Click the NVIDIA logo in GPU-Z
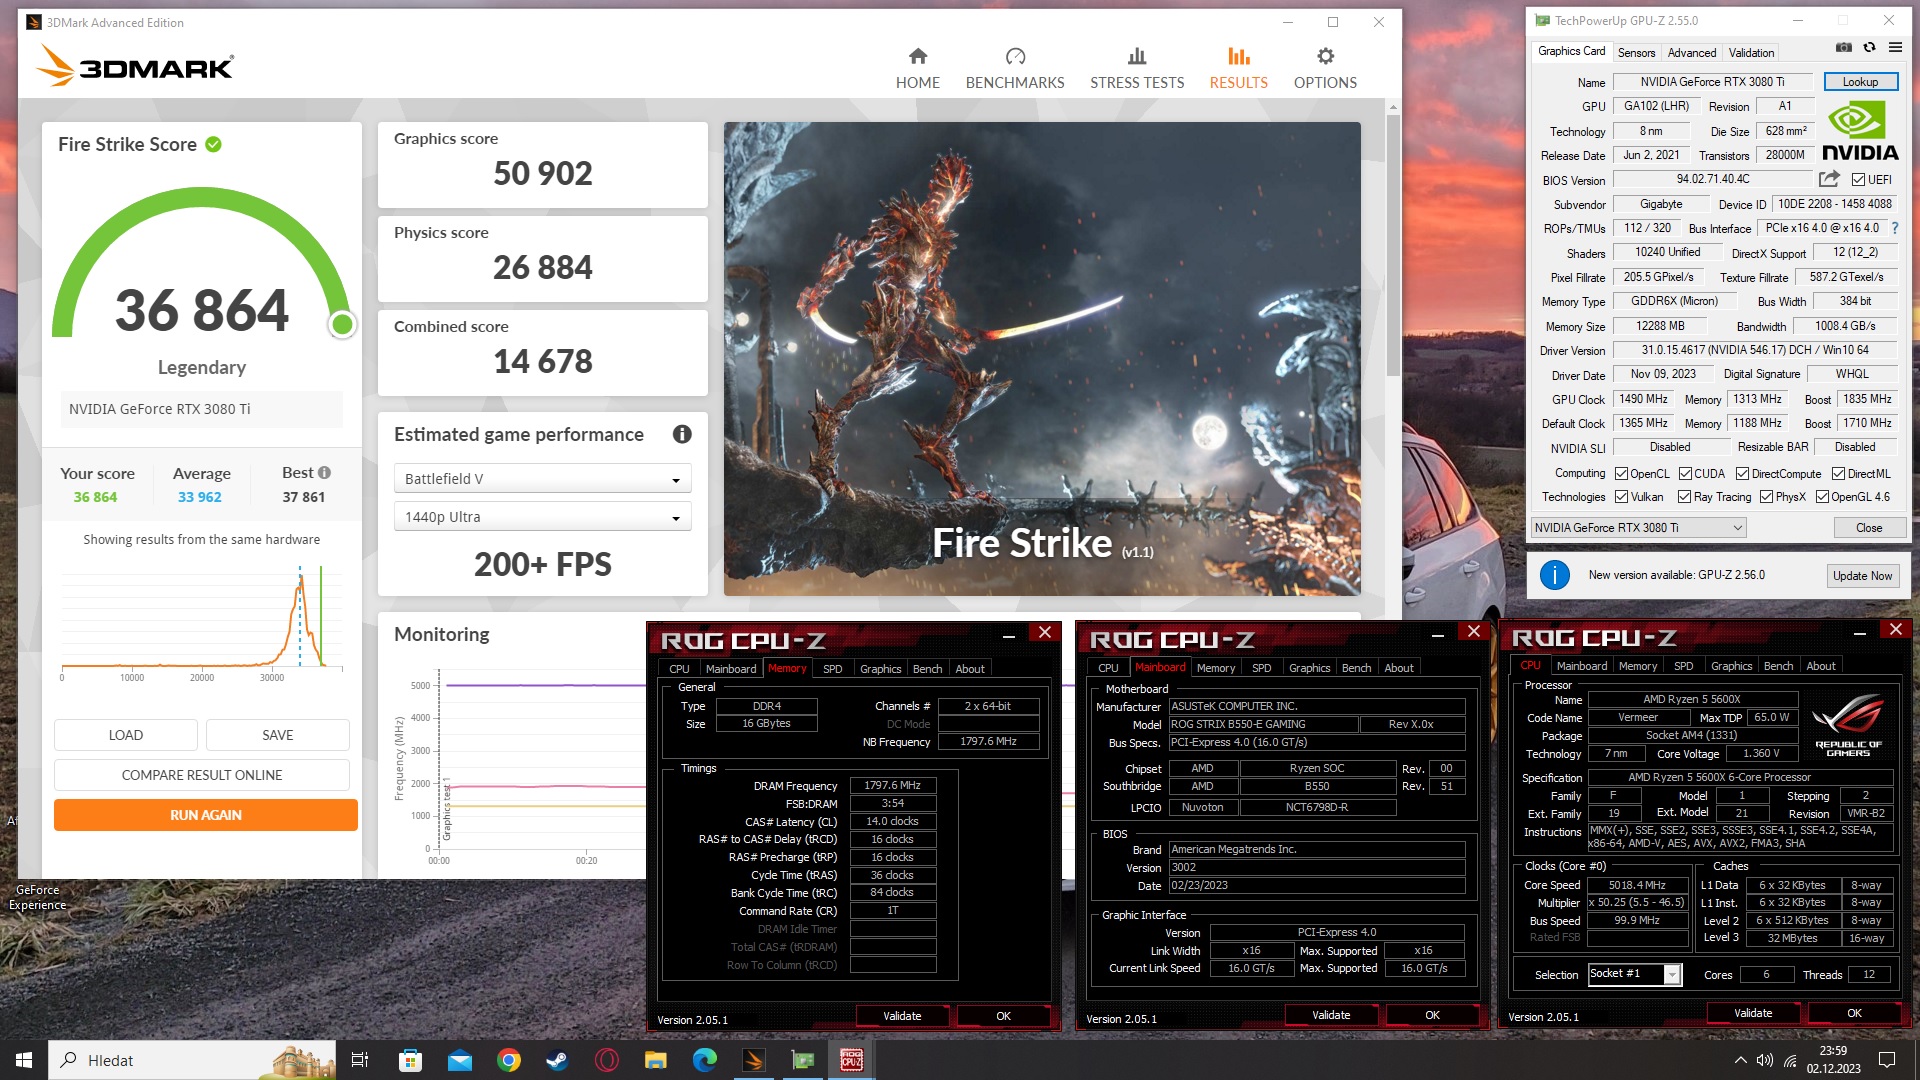Image resolution: width=1920 pixels, height=1080 pixels. [x=1859, y=132]
